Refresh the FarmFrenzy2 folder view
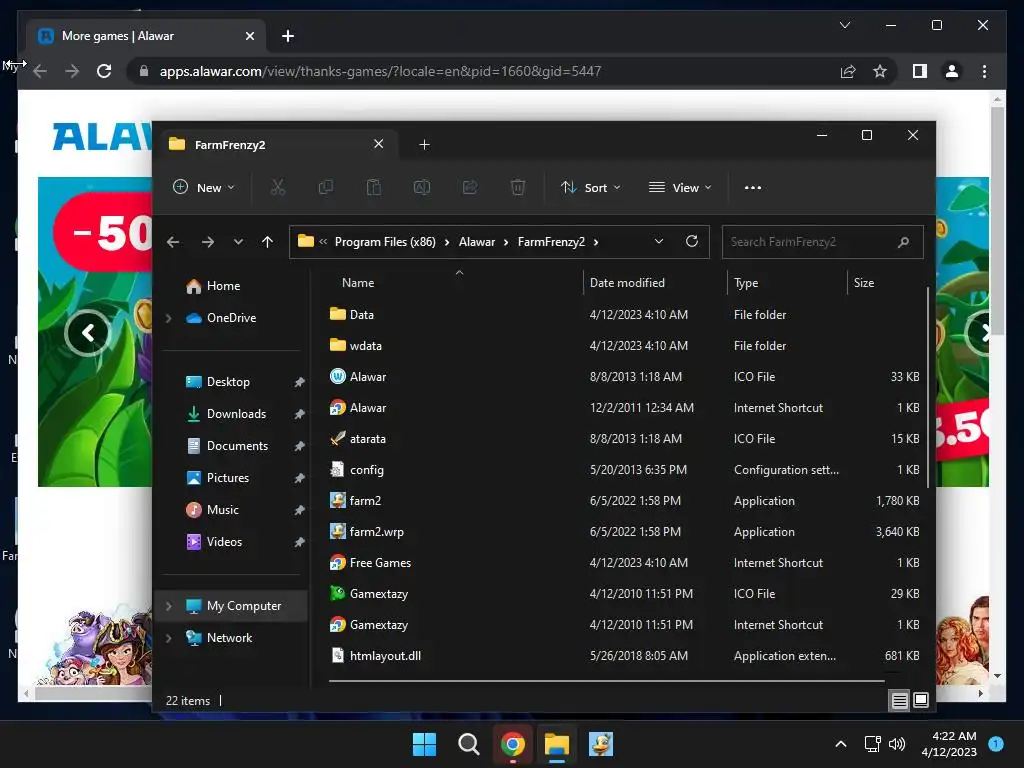 pyautogui.click(x=692, y=242)
